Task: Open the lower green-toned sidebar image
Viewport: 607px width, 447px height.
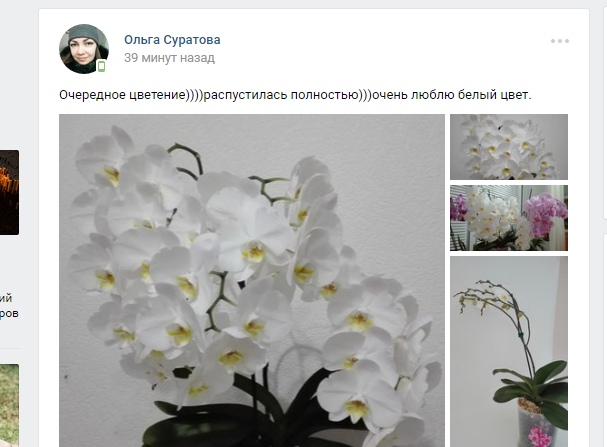Action: pos(9,405)
